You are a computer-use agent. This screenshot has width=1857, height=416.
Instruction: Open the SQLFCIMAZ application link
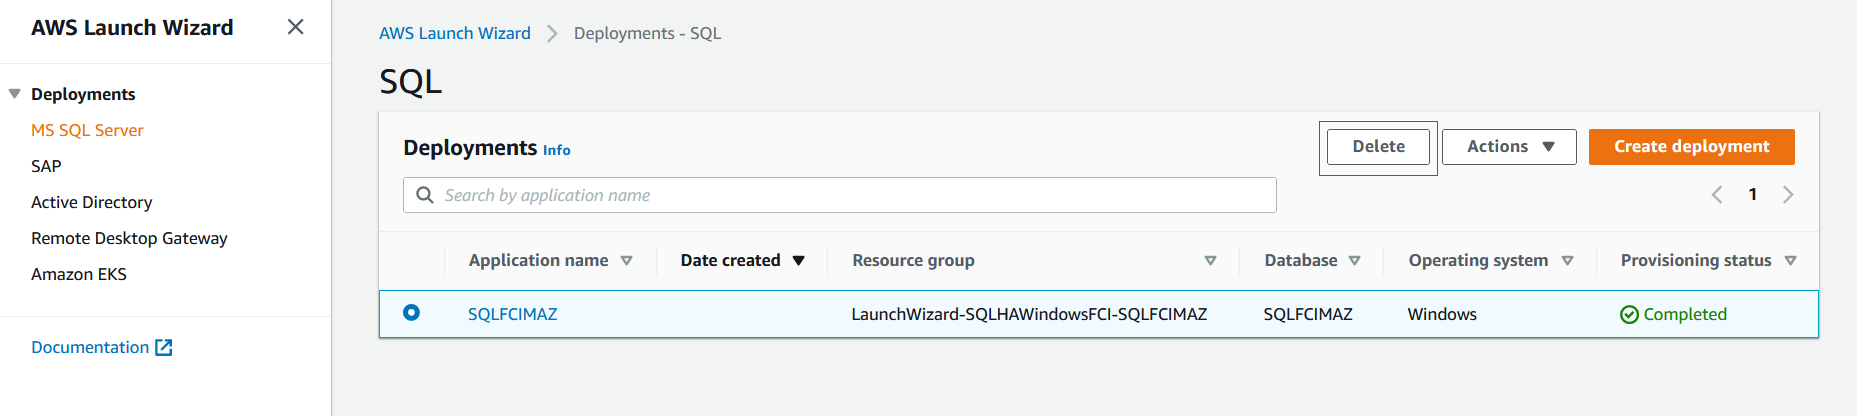click(x=513, y=314)
